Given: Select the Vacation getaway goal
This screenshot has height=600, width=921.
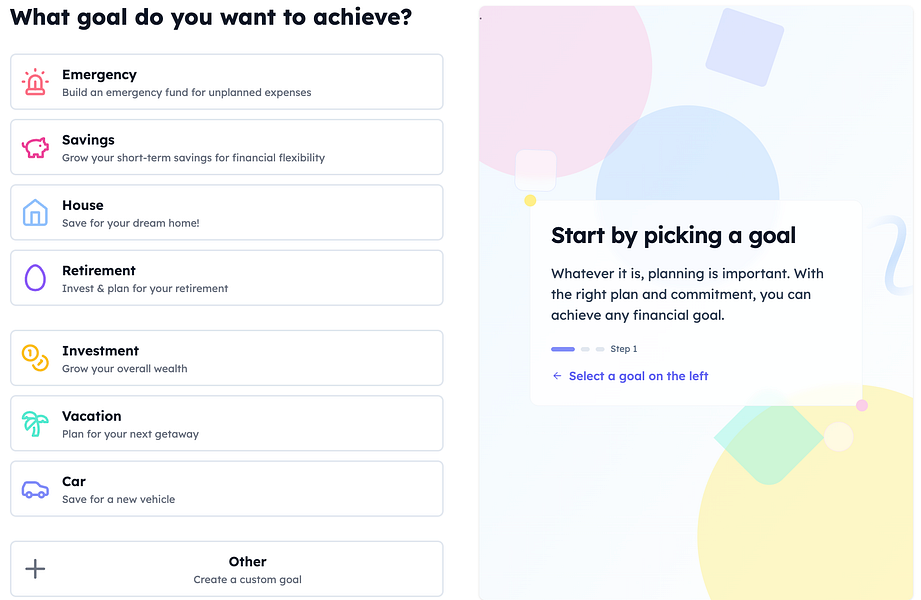Looking at the screenshot, I should tap(227, 423).
